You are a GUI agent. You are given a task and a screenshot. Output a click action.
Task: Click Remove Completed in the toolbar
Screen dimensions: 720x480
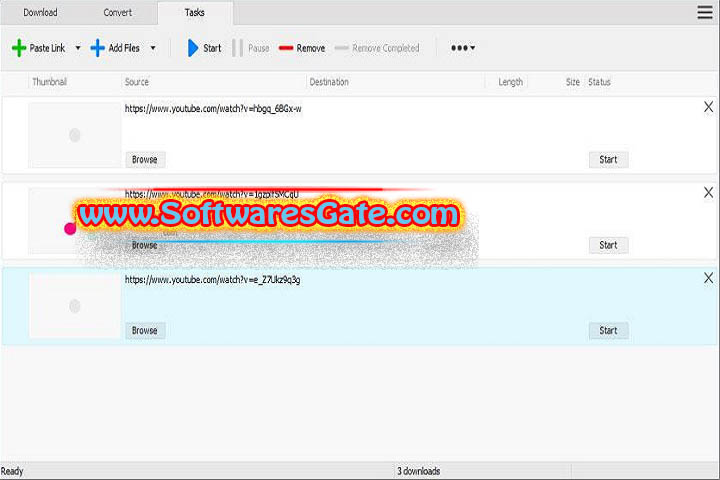tap(377, 48)
